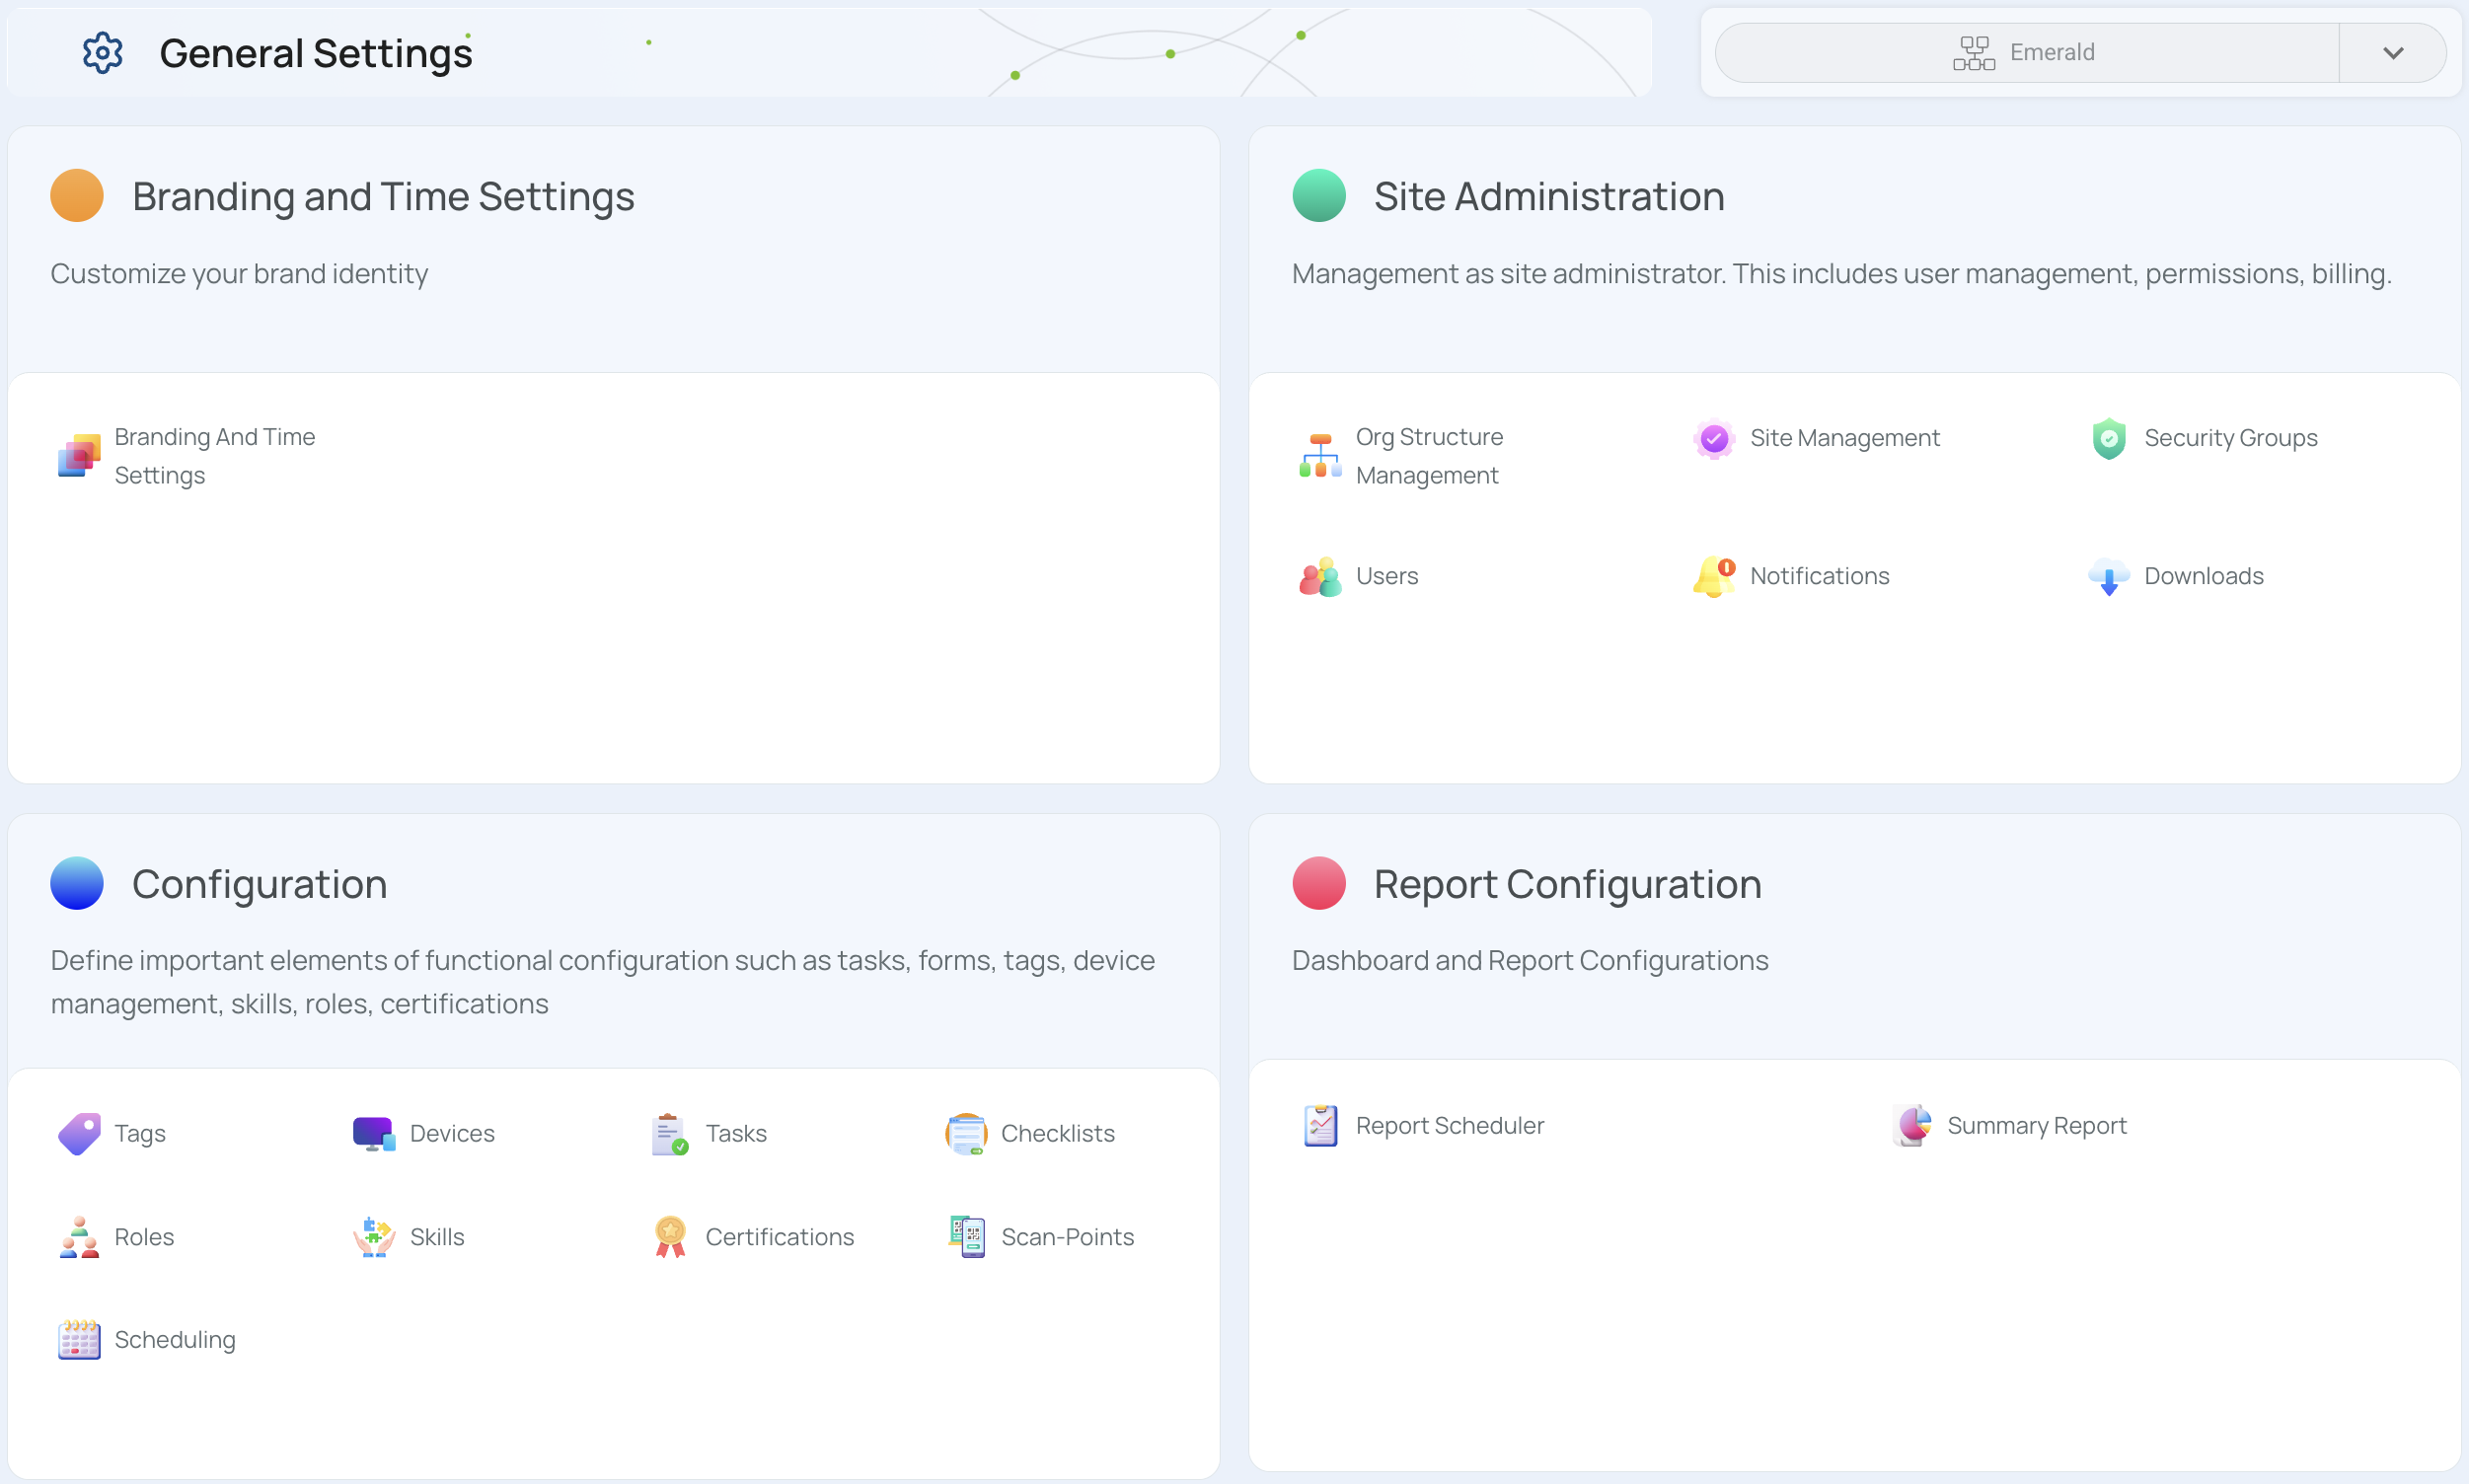Open the Downloads cloud icon
Screen dimensions: 2469x1484
coord(2108,576)
